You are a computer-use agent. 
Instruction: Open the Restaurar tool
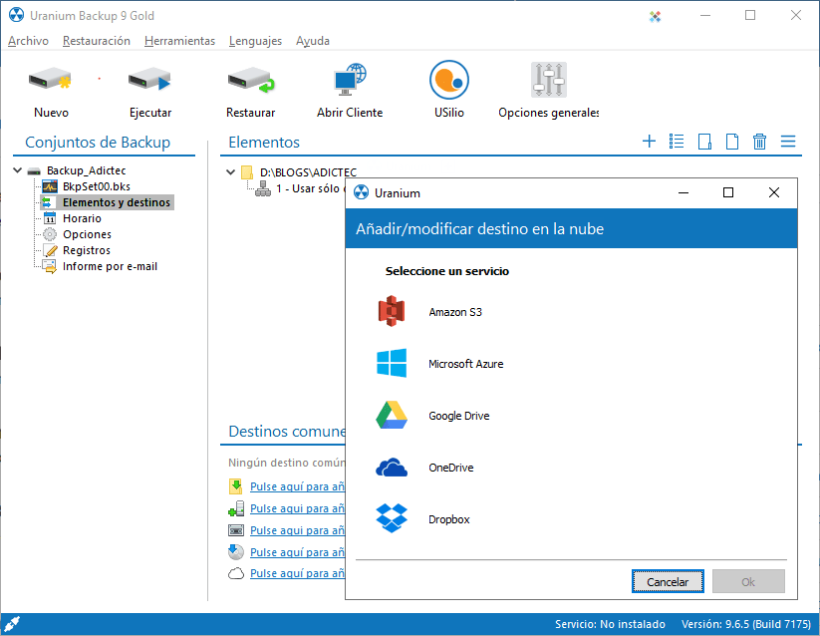(x=250, y=81)
